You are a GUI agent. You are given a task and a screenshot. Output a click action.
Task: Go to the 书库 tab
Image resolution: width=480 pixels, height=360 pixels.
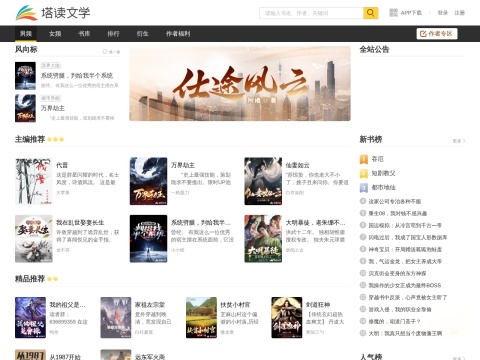pyautogui.click(x=84, y=33)
